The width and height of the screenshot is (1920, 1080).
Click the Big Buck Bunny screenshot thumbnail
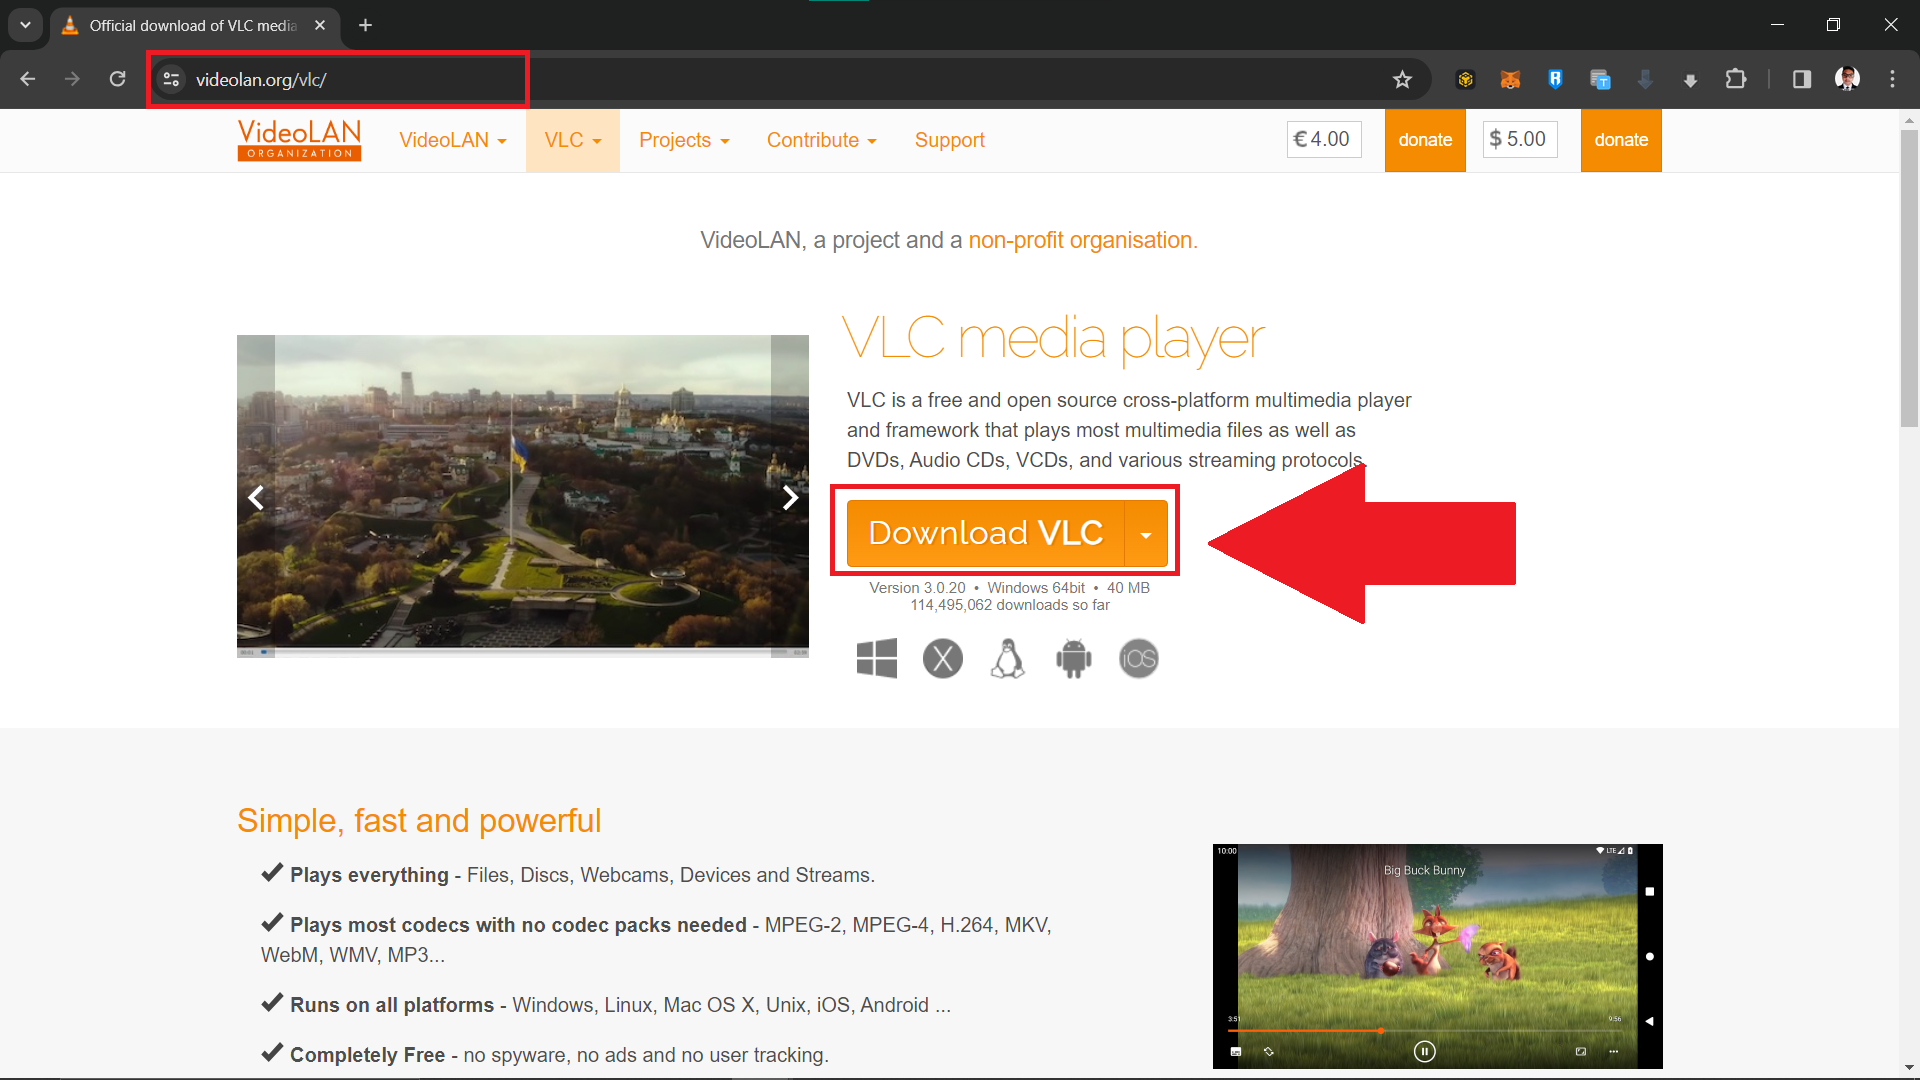[1438, 956]
